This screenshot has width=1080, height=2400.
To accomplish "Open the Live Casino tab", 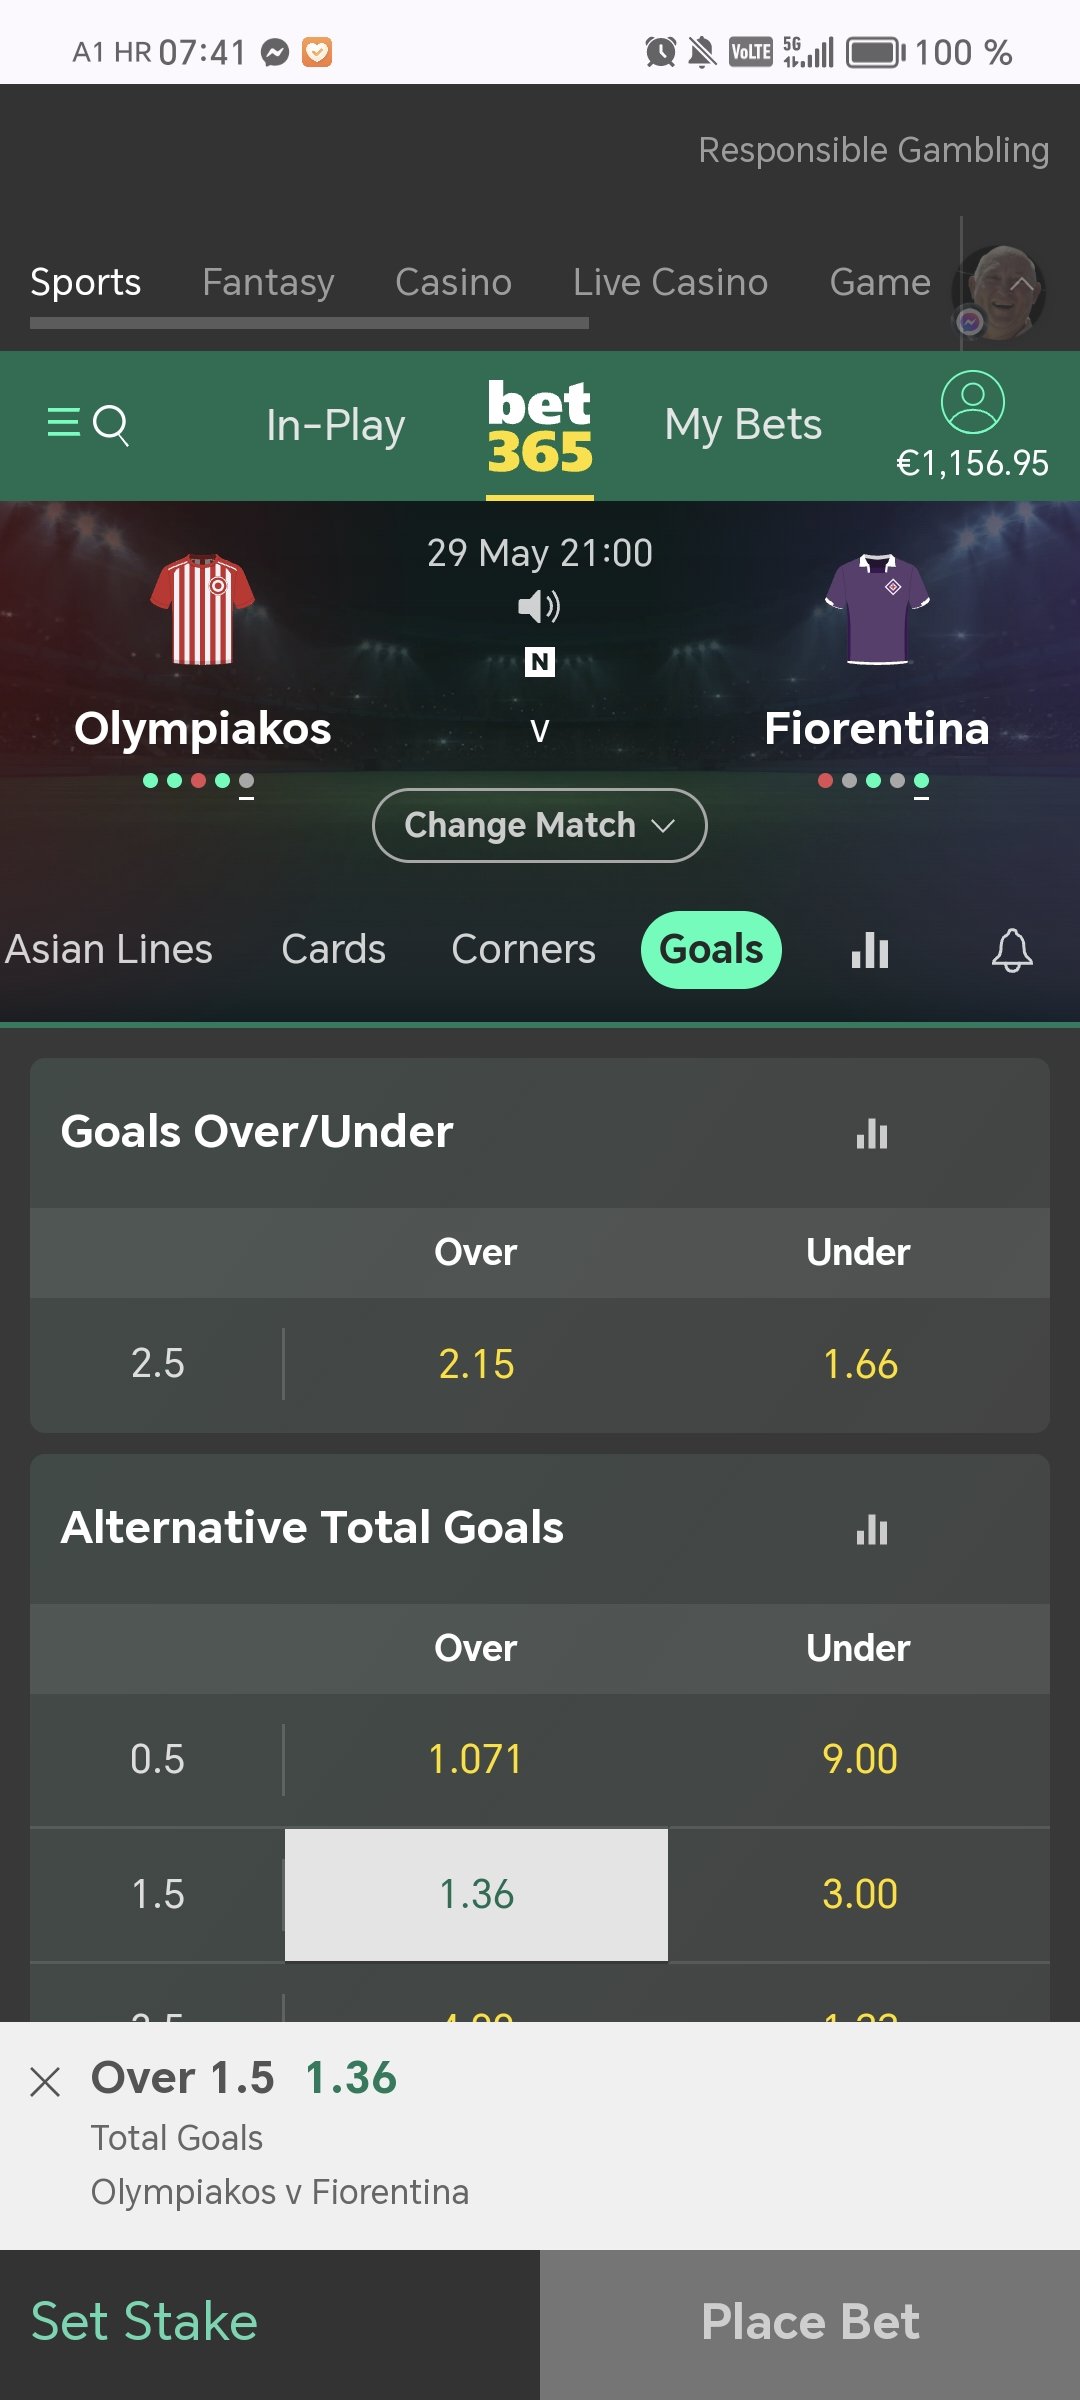I will click(670, 282).
